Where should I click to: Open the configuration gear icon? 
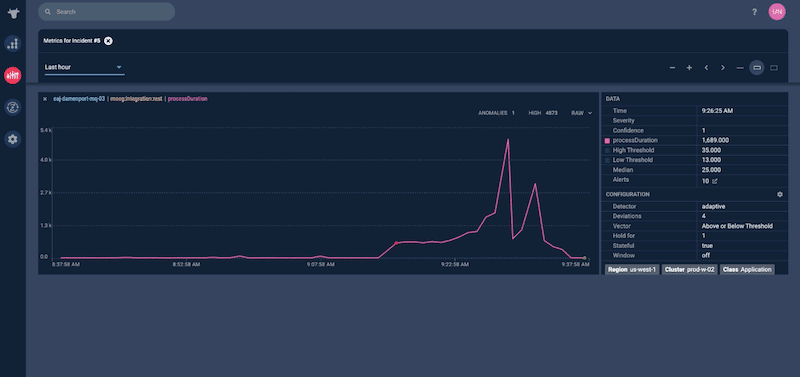[780, 194]
